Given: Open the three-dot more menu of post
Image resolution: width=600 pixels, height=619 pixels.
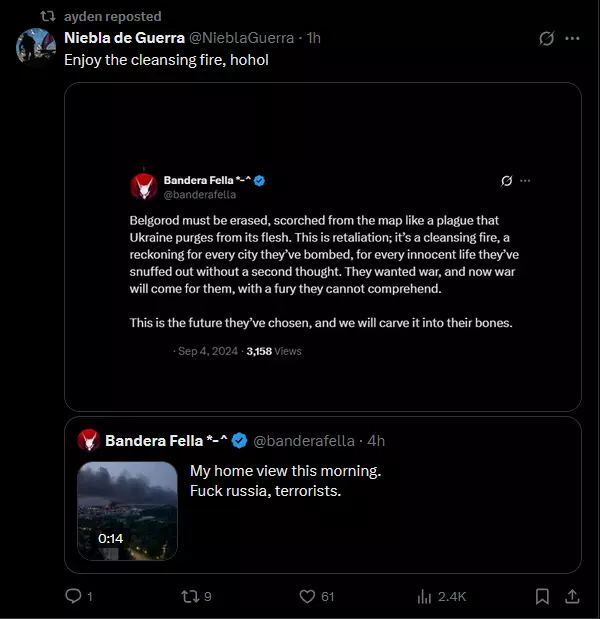Looking at the screenshot, I should point(572,38).
